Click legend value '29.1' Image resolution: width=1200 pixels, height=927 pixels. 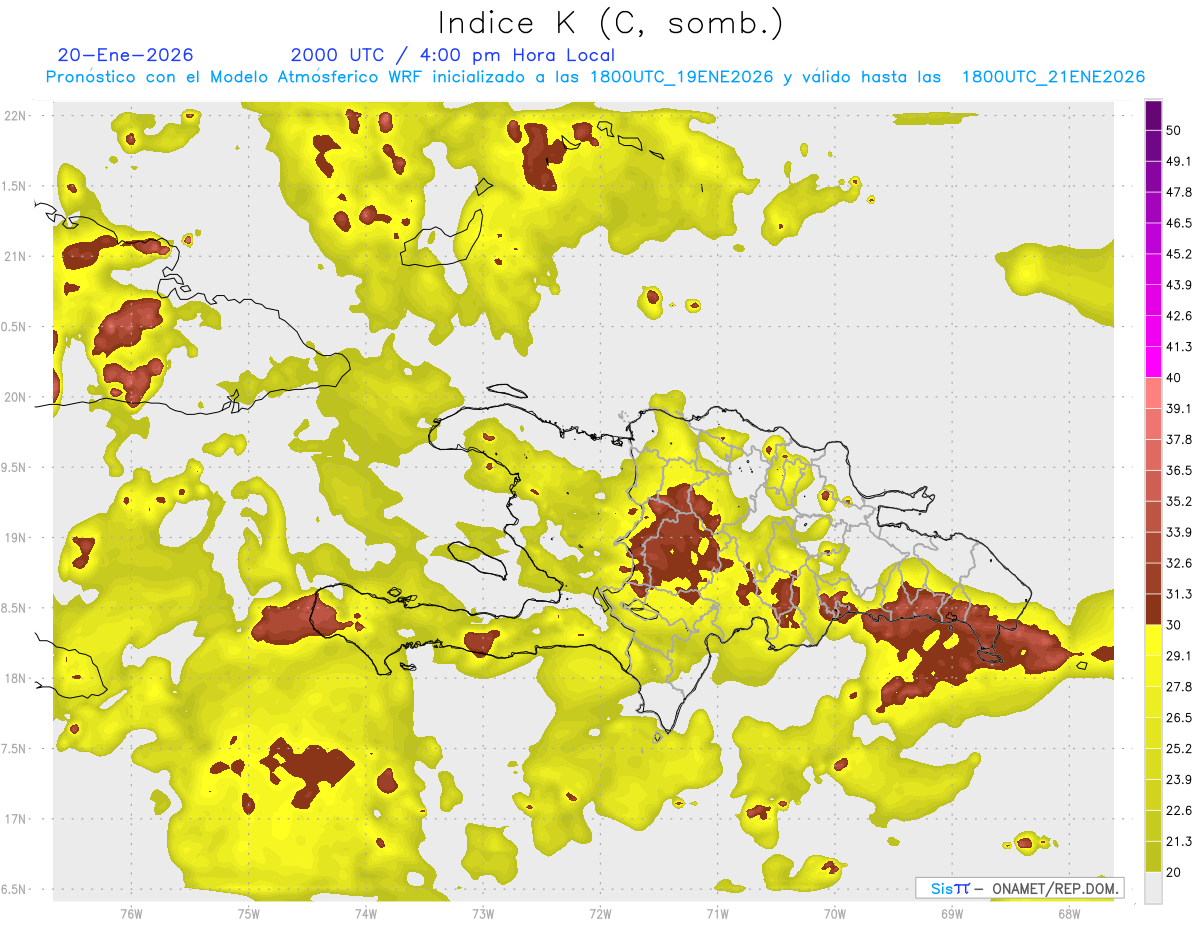pyautogui.click(x=1179, y=656)
